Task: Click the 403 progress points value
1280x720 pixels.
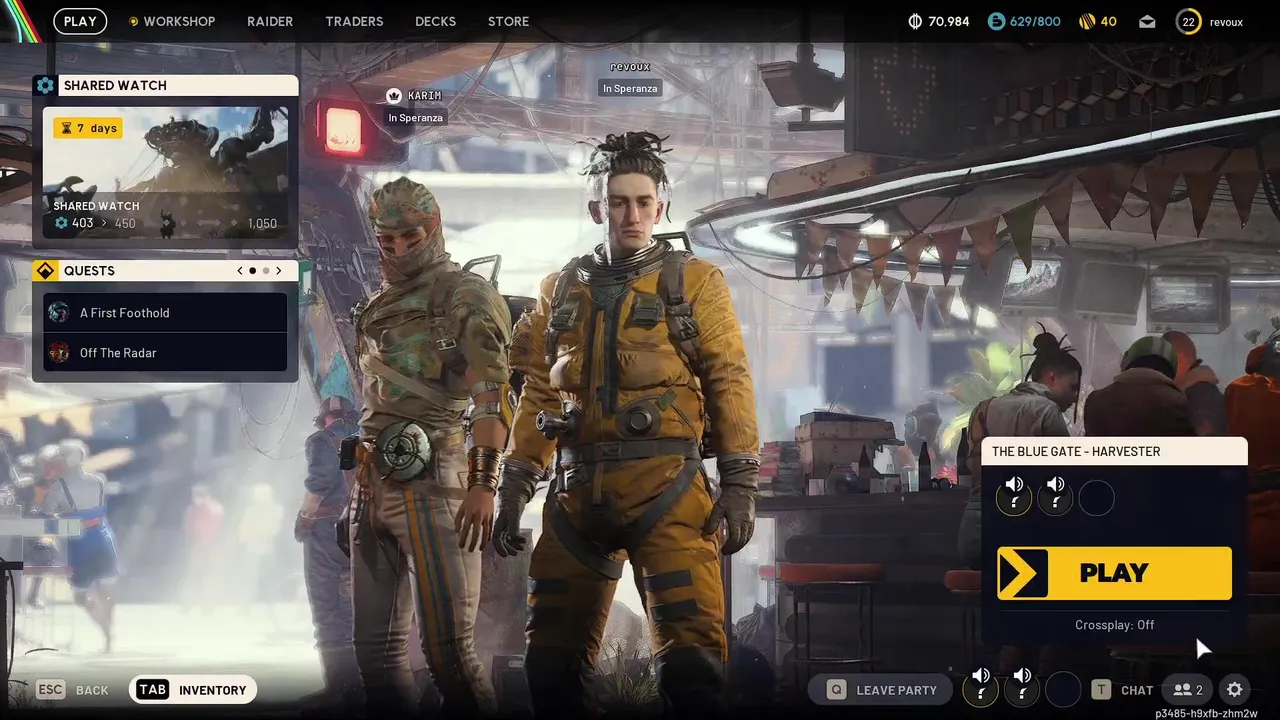Action: pyautogui.click(x=82, y=223)
